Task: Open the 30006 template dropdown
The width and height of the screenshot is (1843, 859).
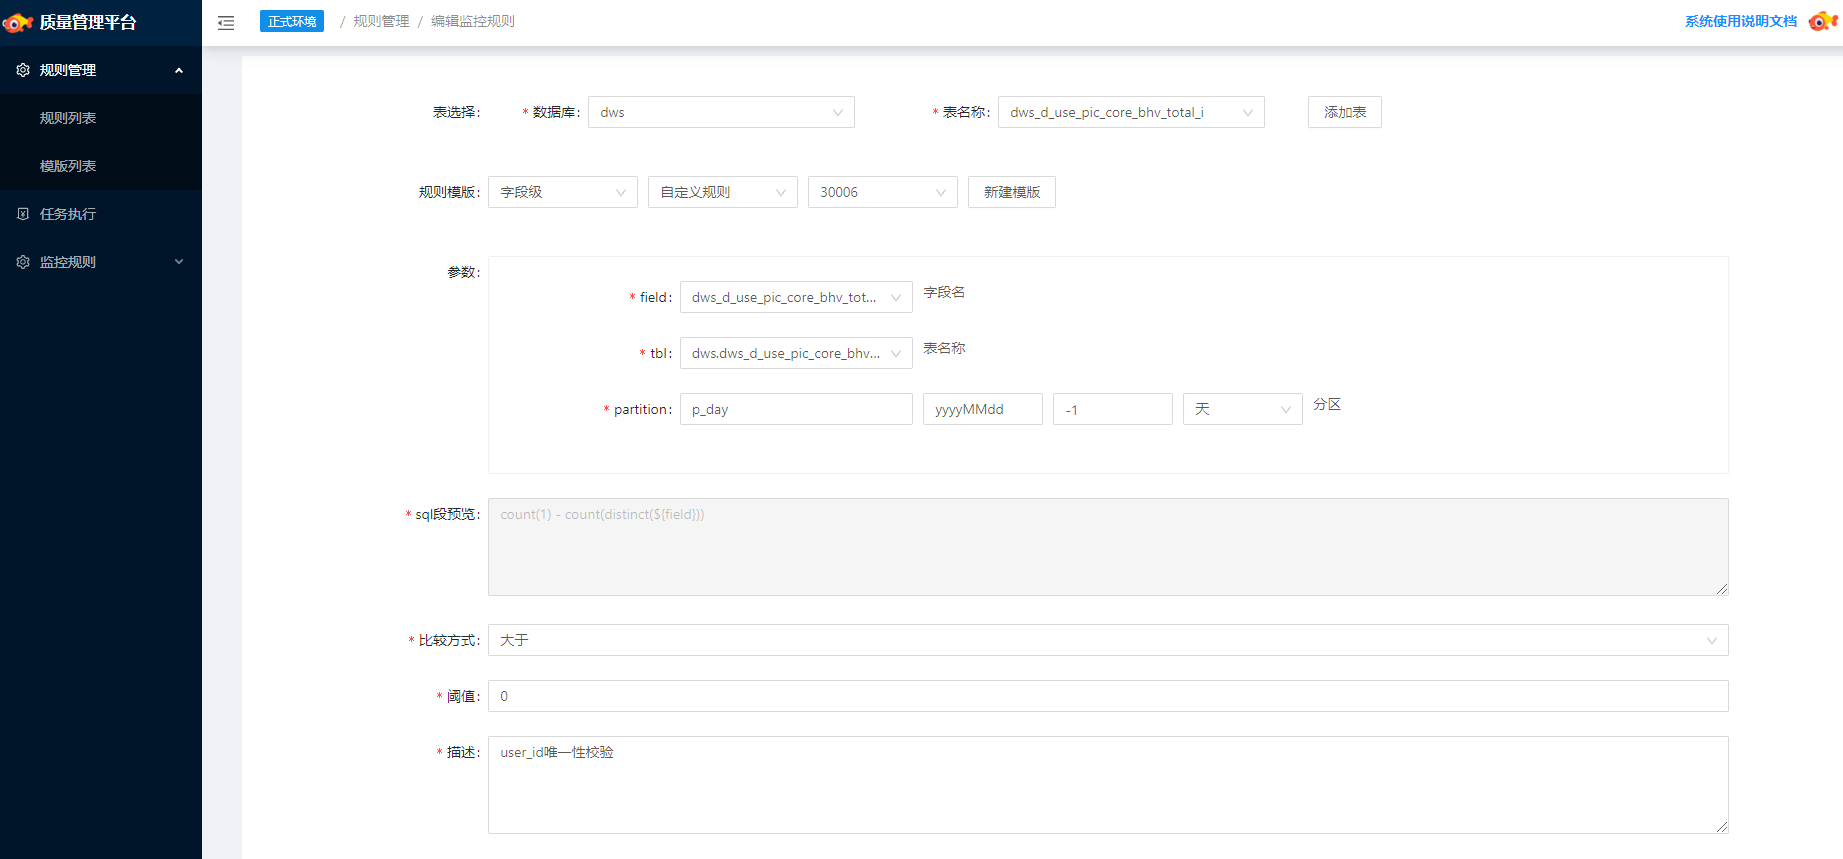Action: [x=883, y=192]
